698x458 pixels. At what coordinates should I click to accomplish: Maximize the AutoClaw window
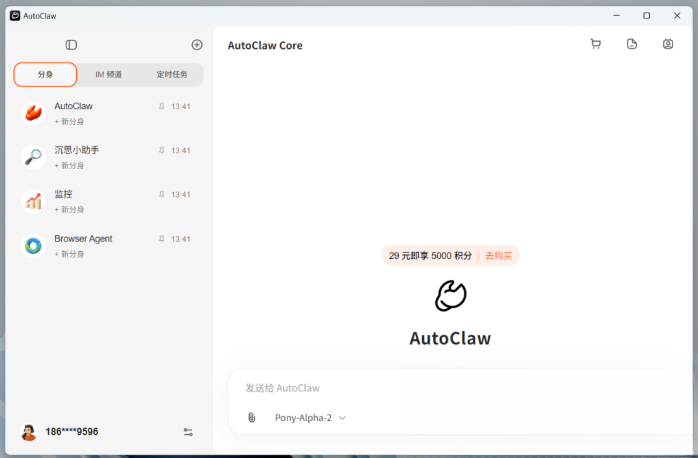[x=646, y=16]
